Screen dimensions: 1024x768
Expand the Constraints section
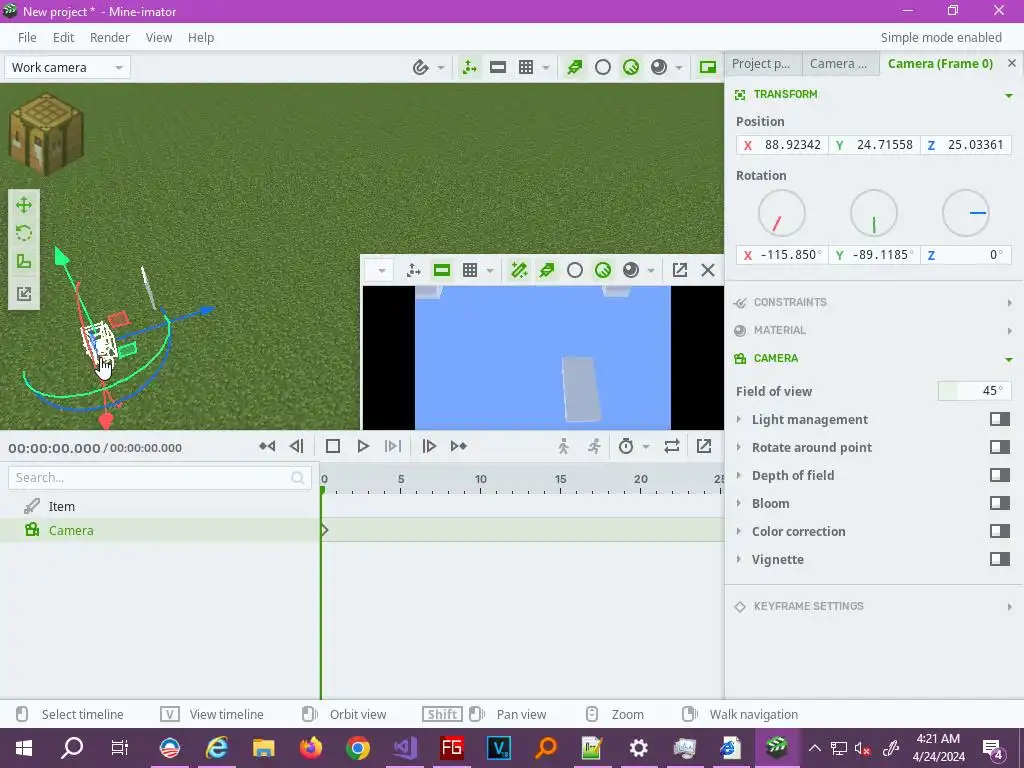tap(1009, 303)
